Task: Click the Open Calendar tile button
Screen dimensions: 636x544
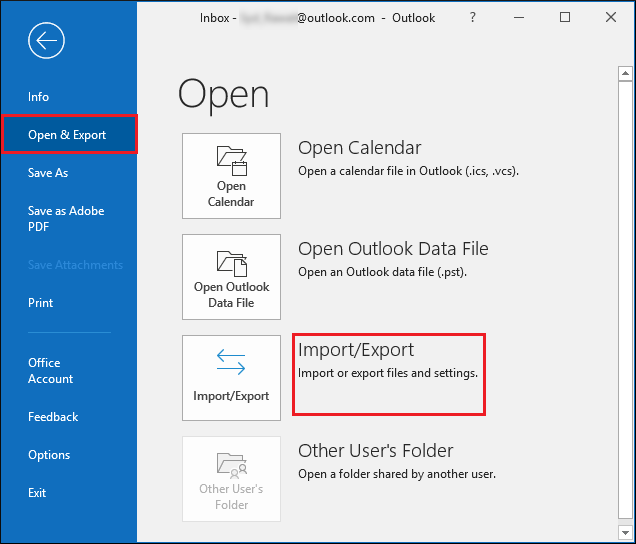Action: (x=231, y=176)
